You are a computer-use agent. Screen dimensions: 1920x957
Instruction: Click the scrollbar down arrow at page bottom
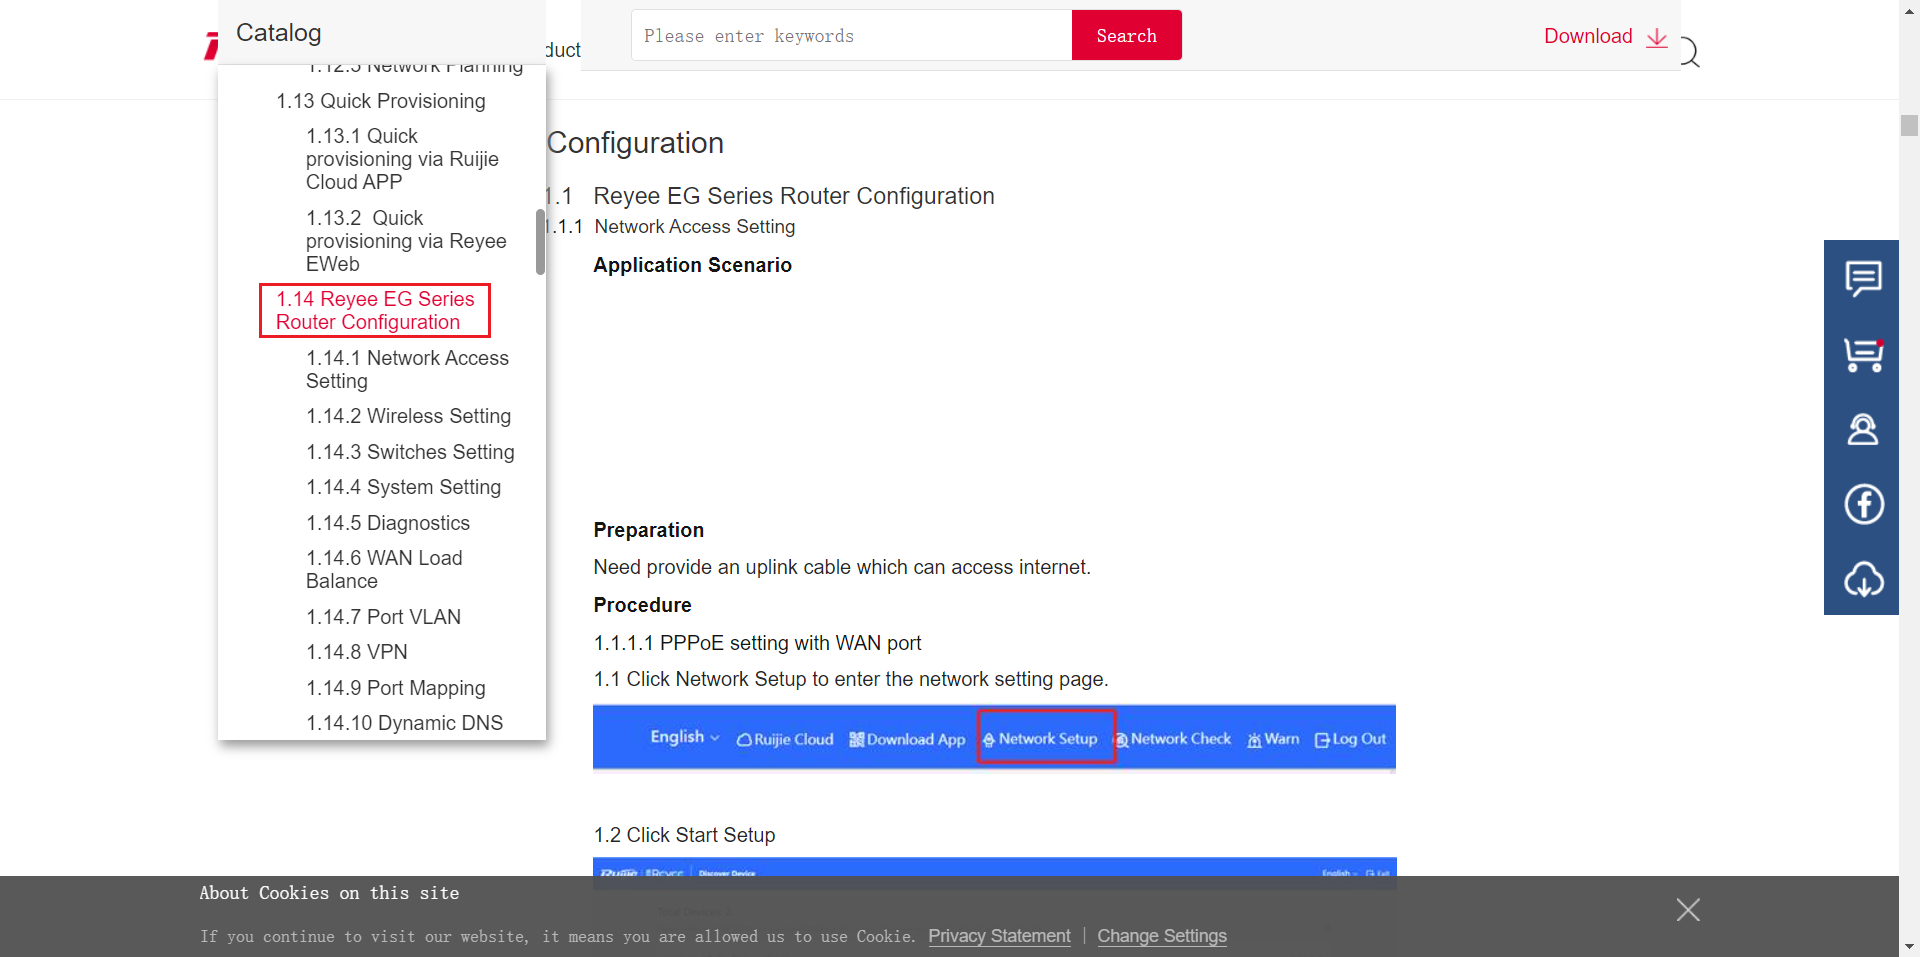pyautogui.click(x=1909, y=945)
